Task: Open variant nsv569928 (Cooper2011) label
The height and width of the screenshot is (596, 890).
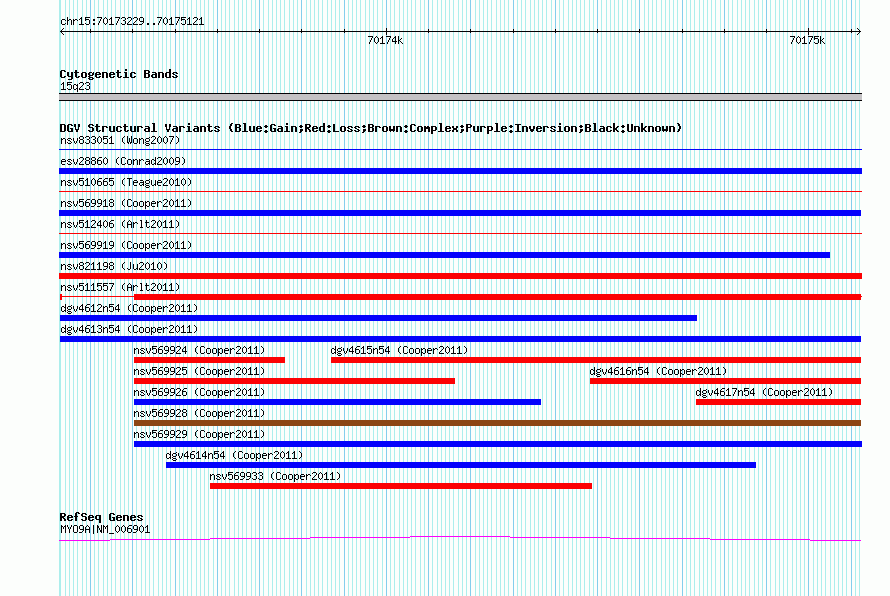Action: tap(199, 413)
